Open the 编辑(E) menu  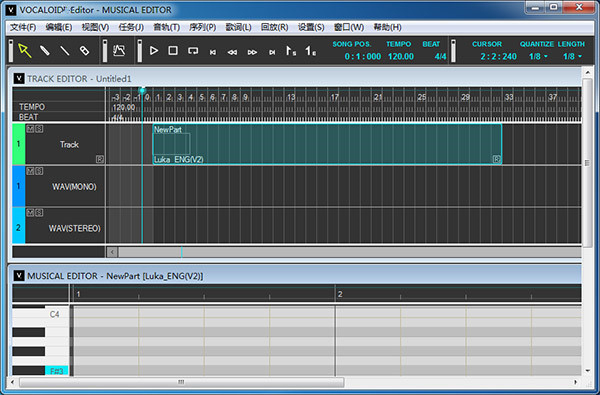pos(59,27)
